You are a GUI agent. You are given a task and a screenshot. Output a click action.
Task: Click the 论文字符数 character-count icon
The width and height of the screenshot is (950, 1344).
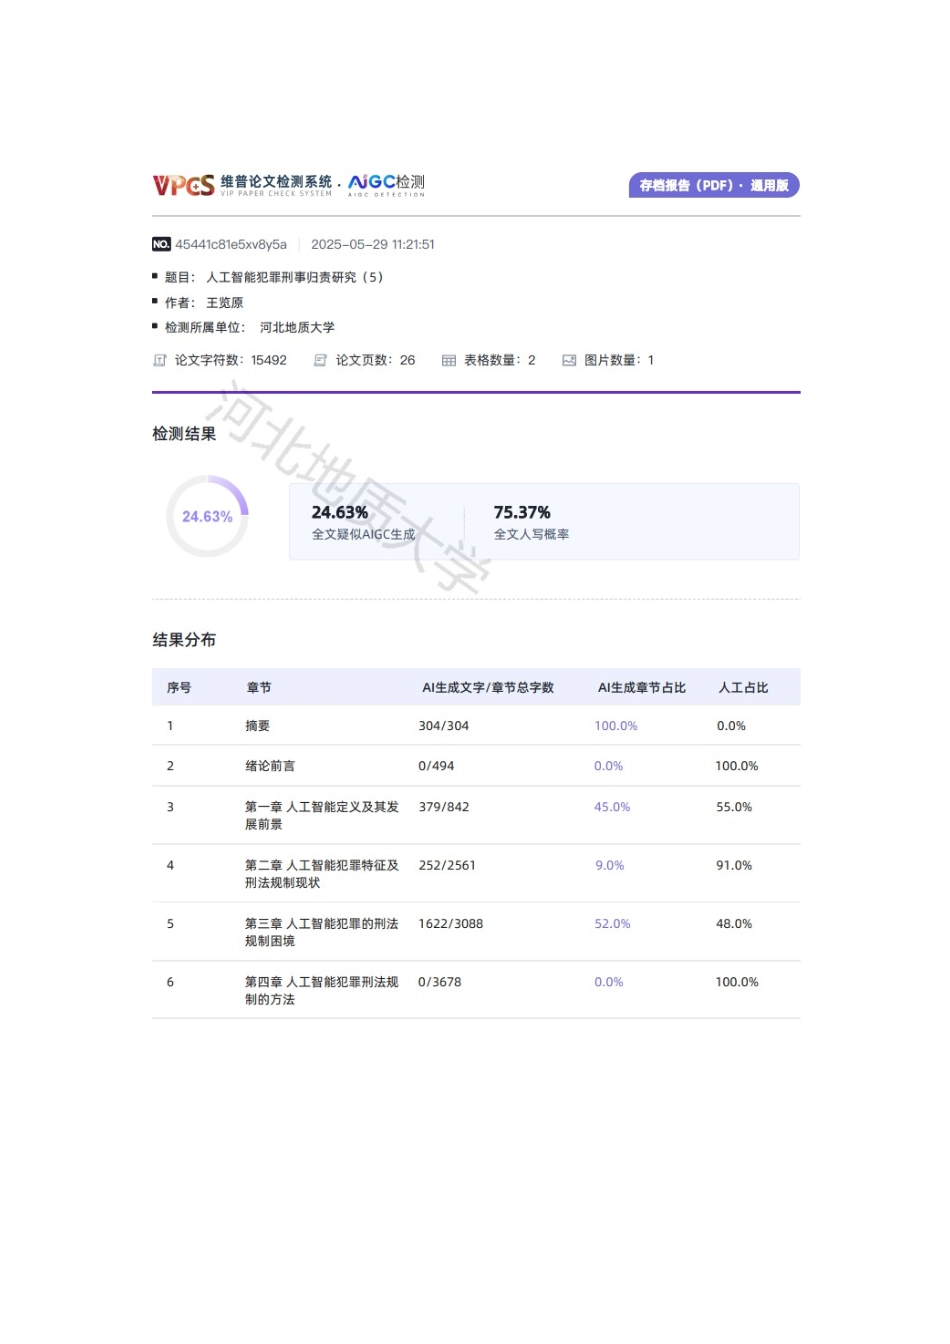click(x=160, y=360)
